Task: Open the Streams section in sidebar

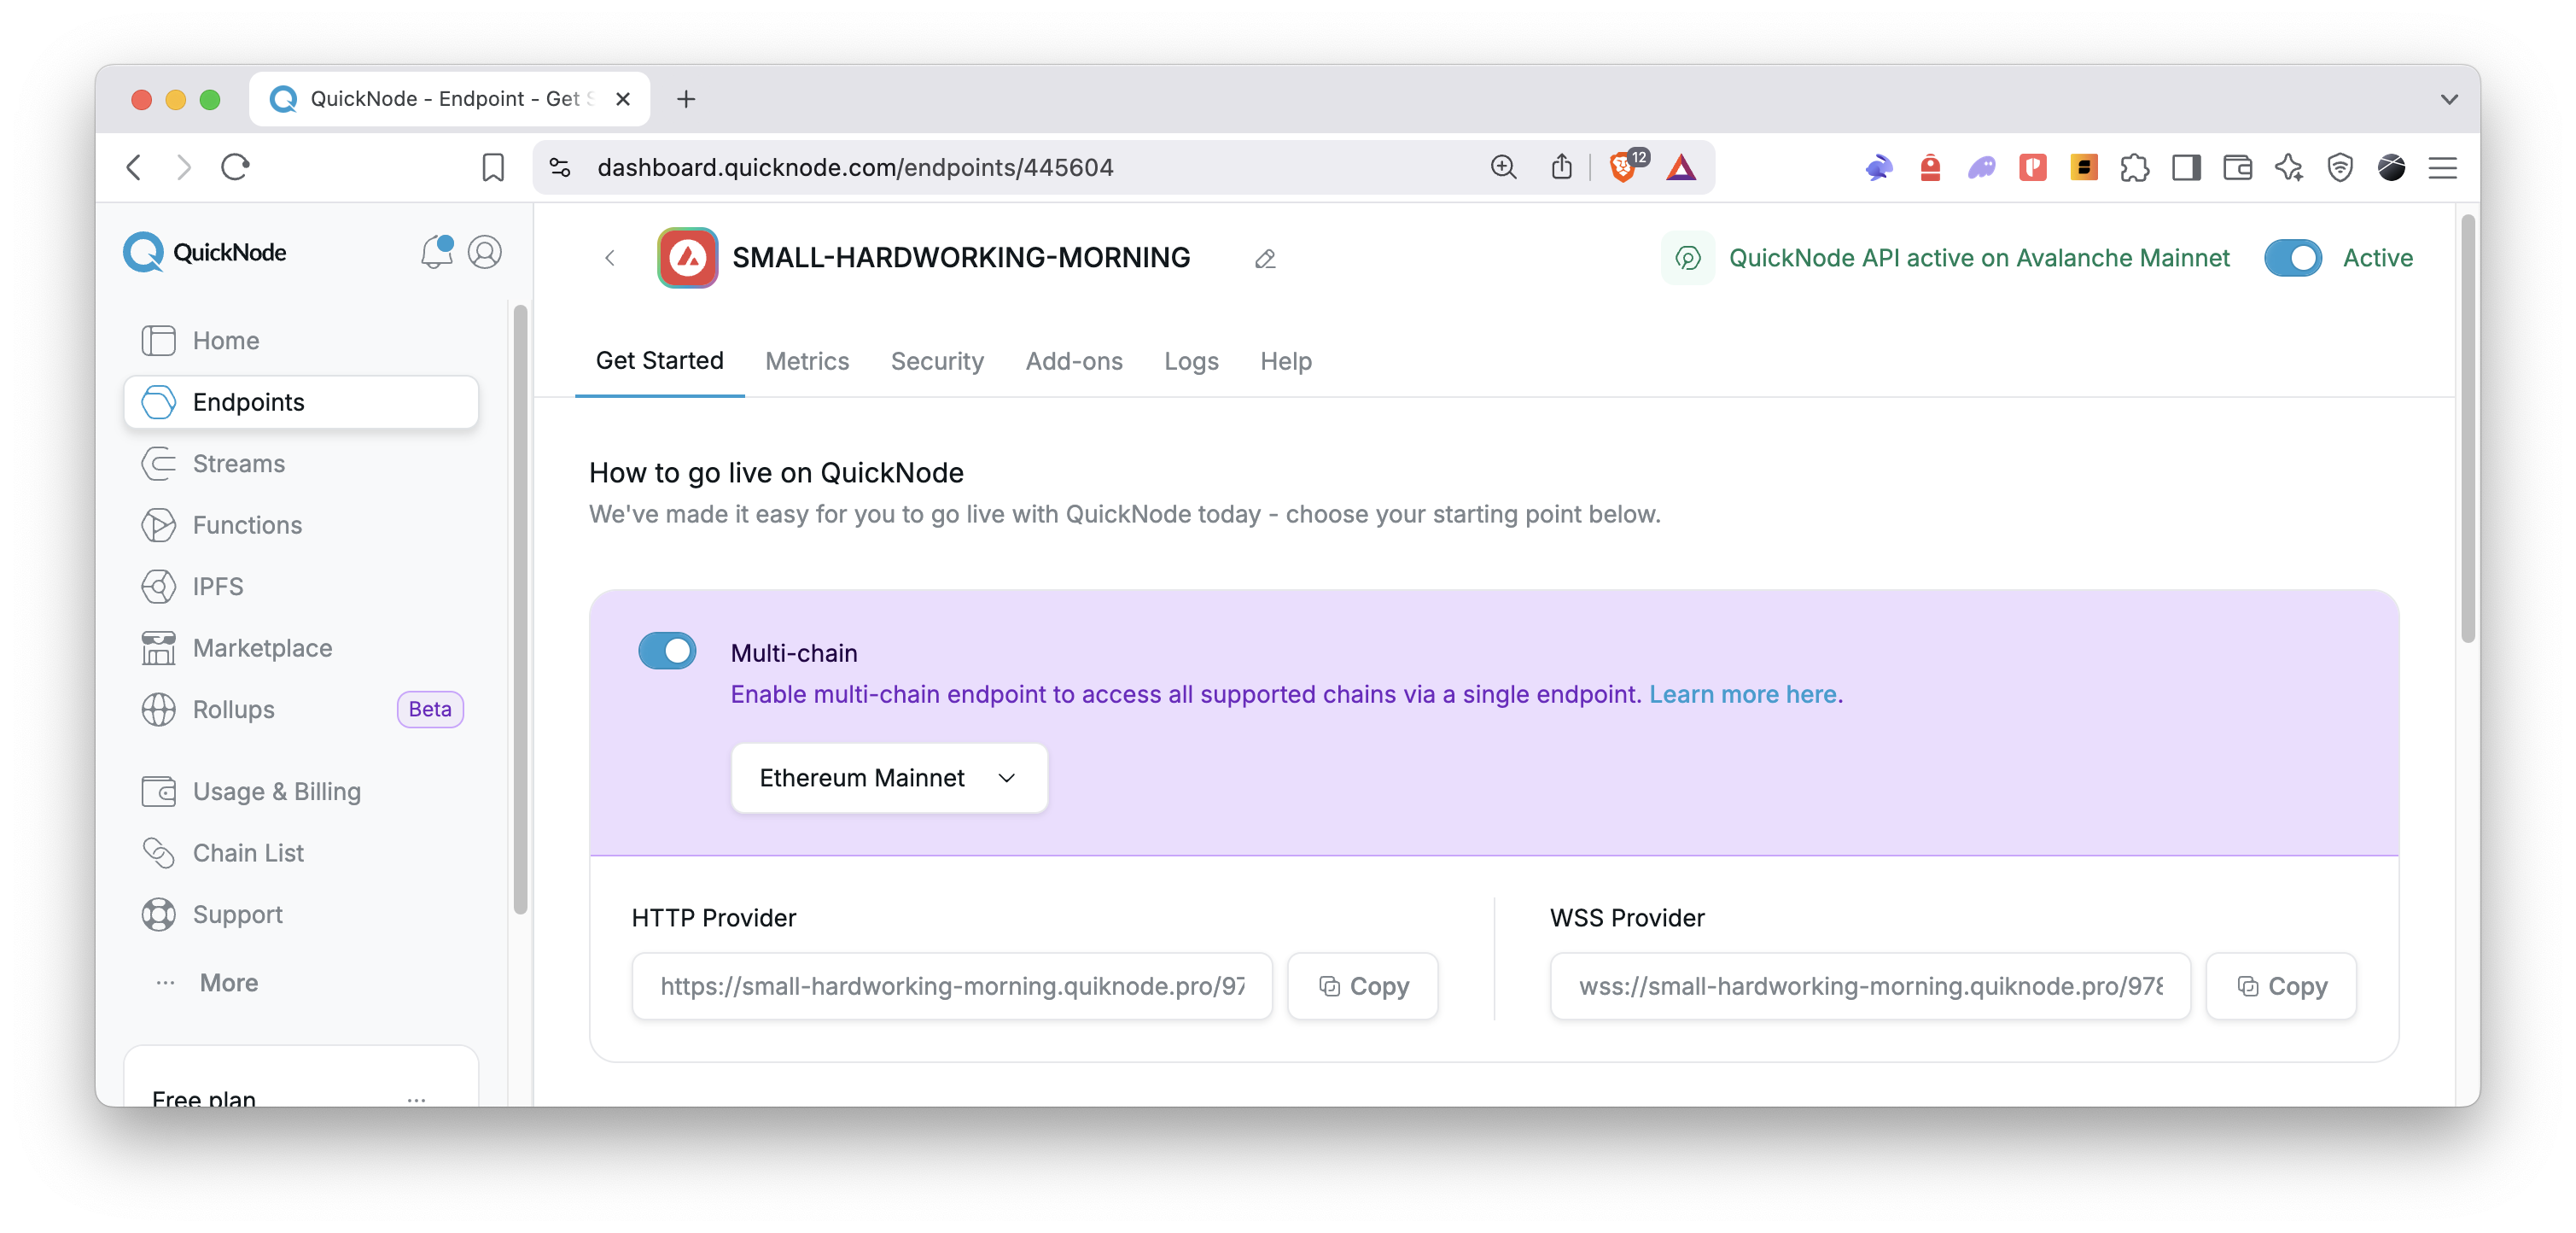Action: coord(238,463)
